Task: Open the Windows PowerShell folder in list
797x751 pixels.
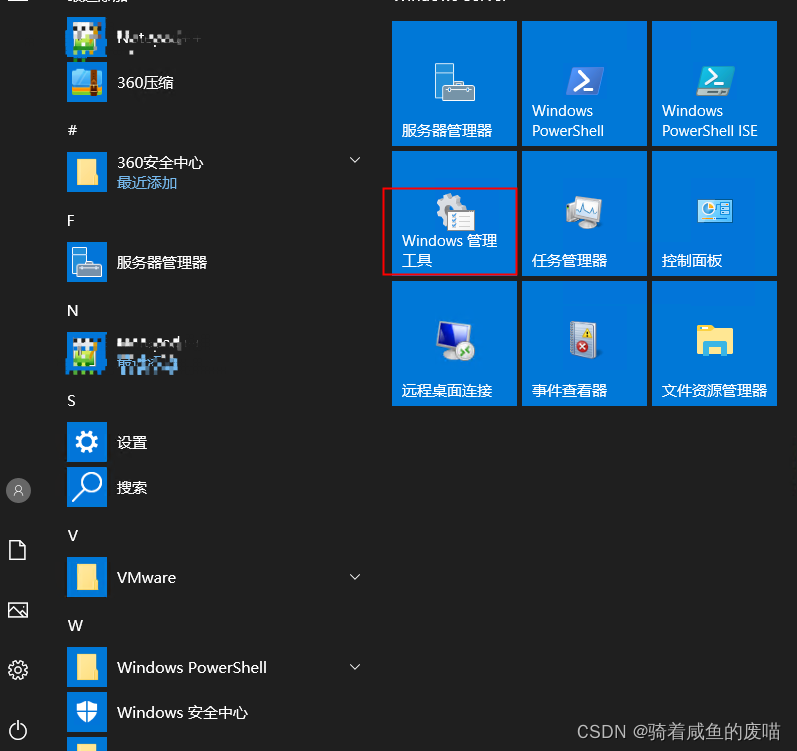Action: click(216, 667)
